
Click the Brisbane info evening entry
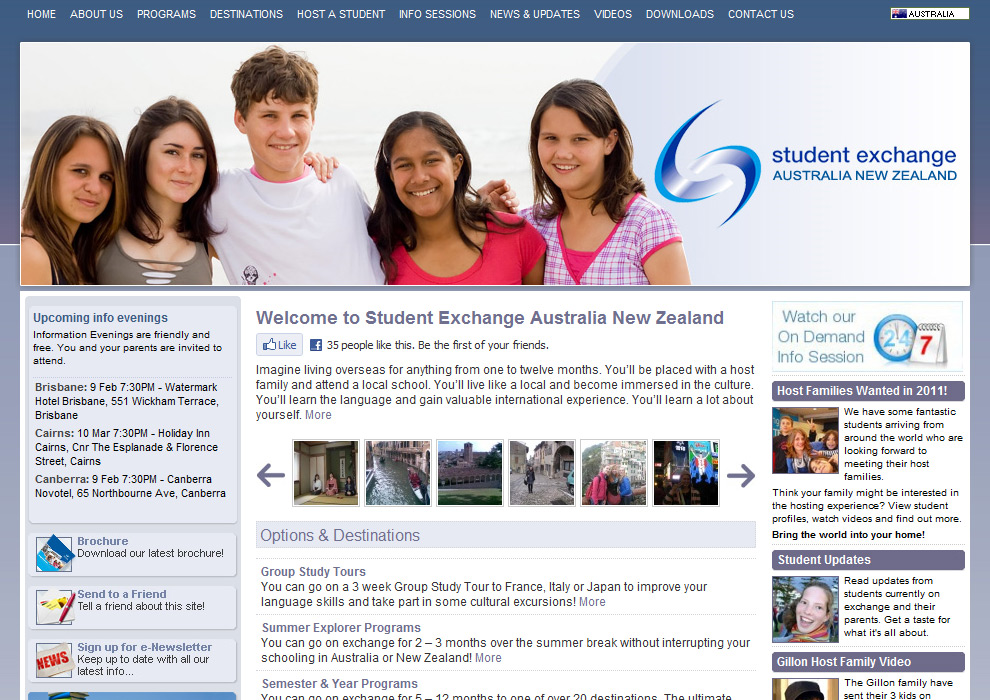coord(127,401)
